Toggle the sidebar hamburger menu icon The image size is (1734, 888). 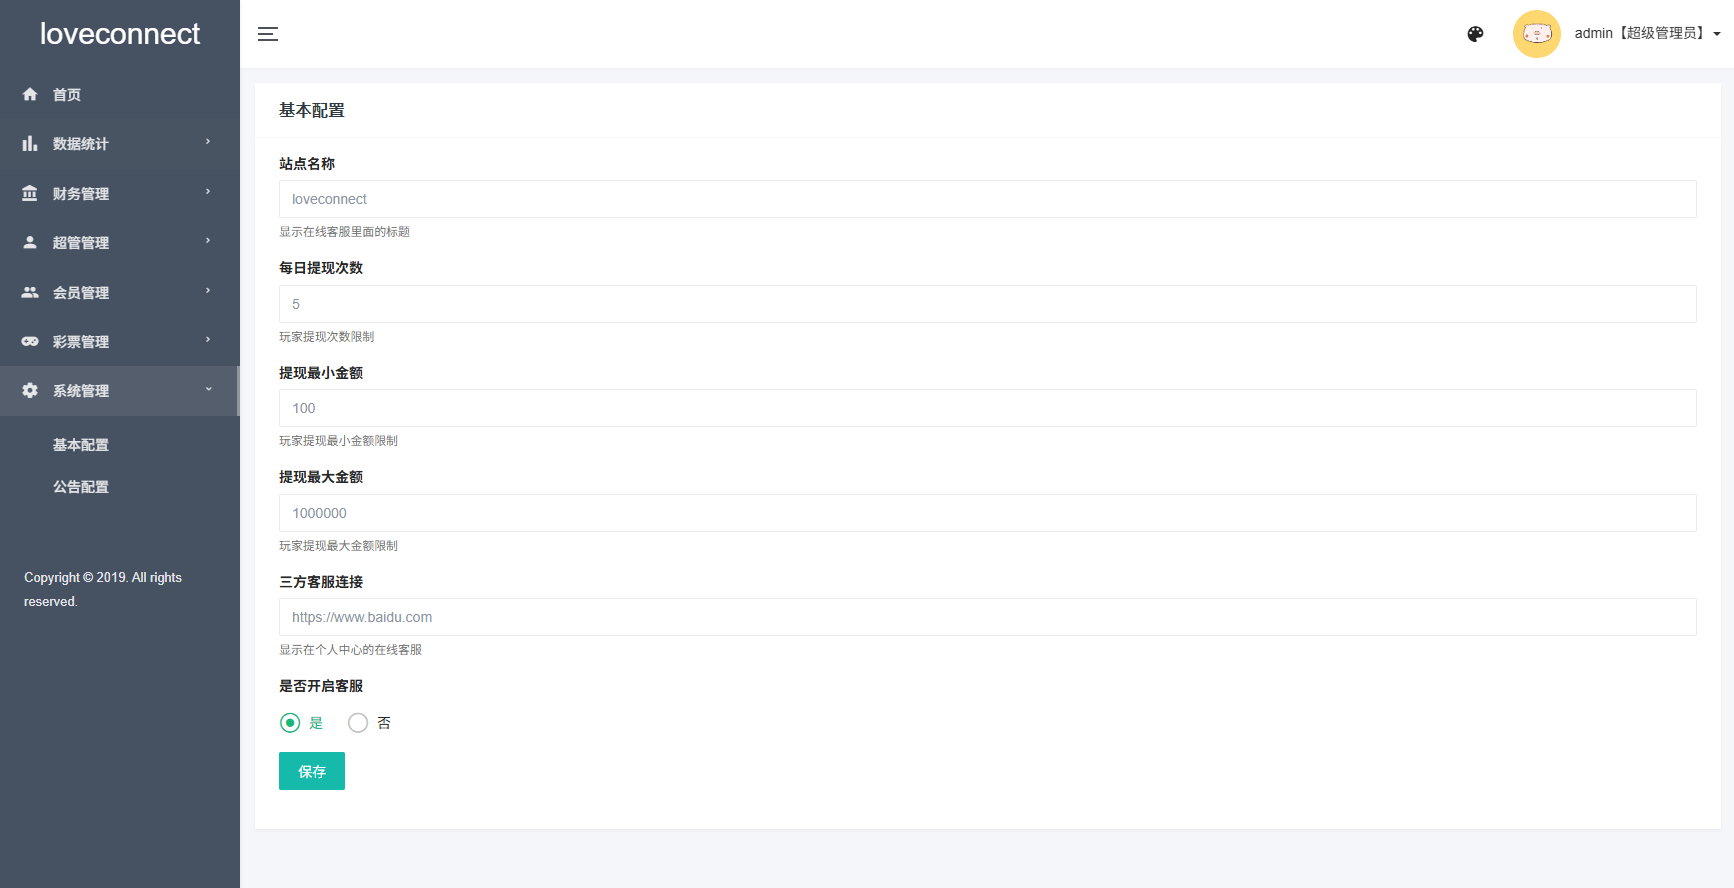tap(268, 34)
